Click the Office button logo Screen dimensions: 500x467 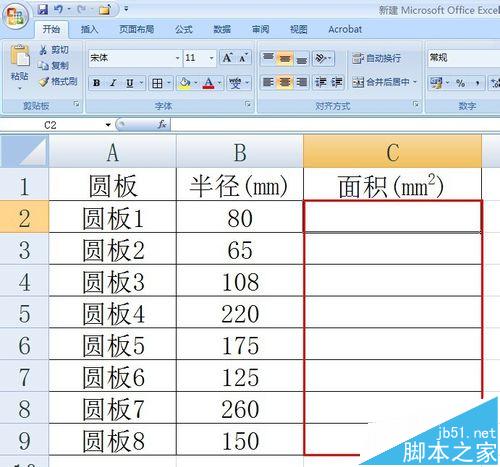(16, 16)
